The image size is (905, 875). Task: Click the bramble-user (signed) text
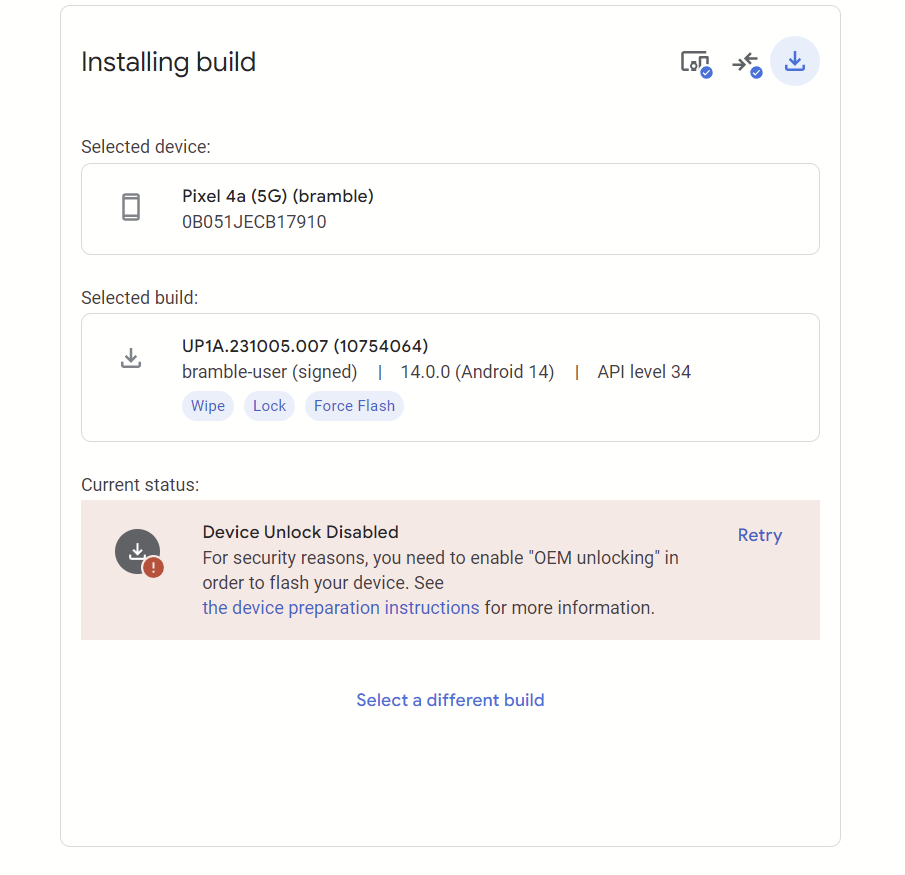click(x=270, y=372)
